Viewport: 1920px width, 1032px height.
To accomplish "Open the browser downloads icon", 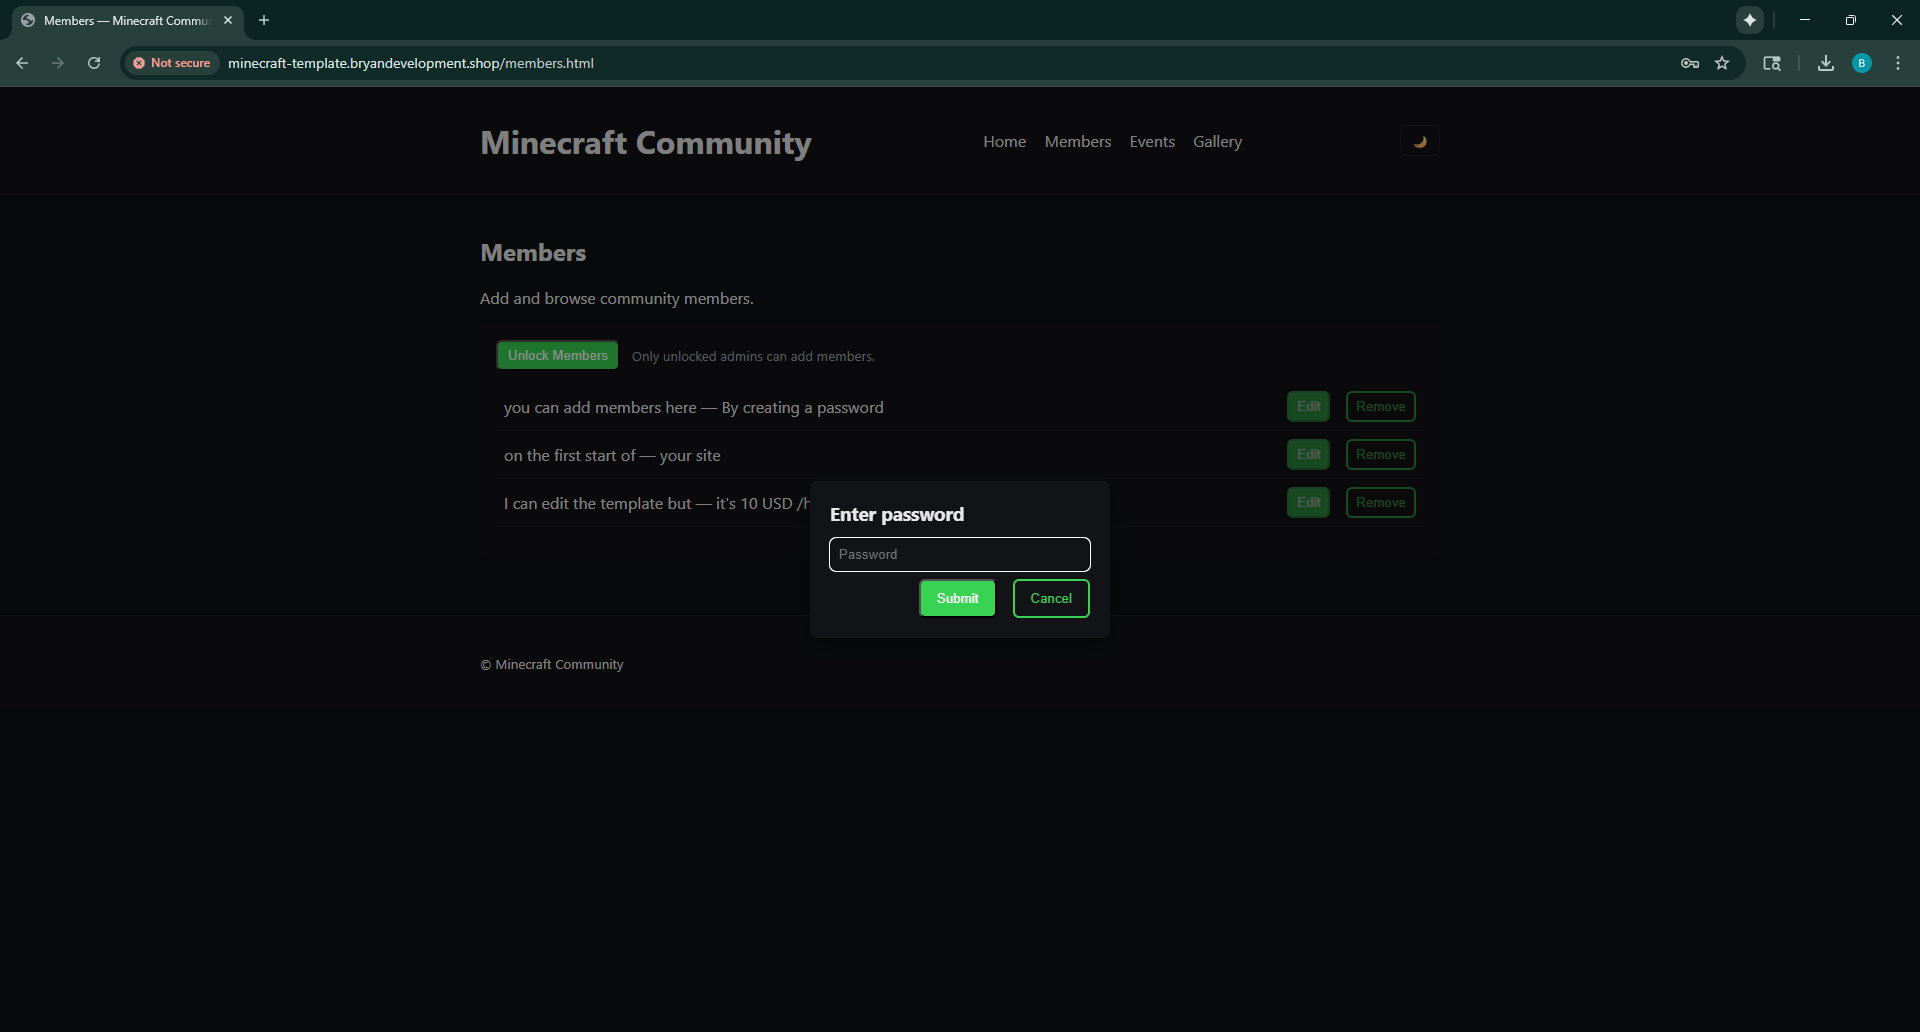I will (x=1826, y=63).
